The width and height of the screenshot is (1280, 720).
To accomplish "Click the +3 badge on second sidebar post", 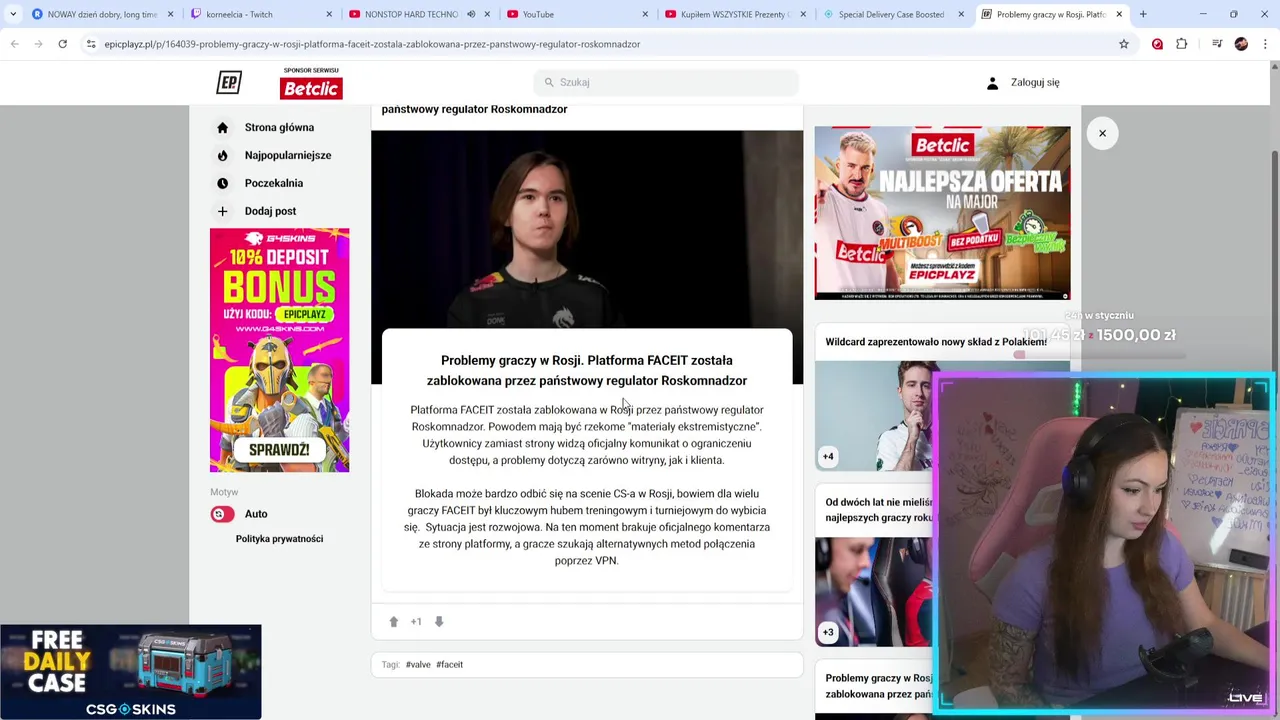I will coord(828,632).
